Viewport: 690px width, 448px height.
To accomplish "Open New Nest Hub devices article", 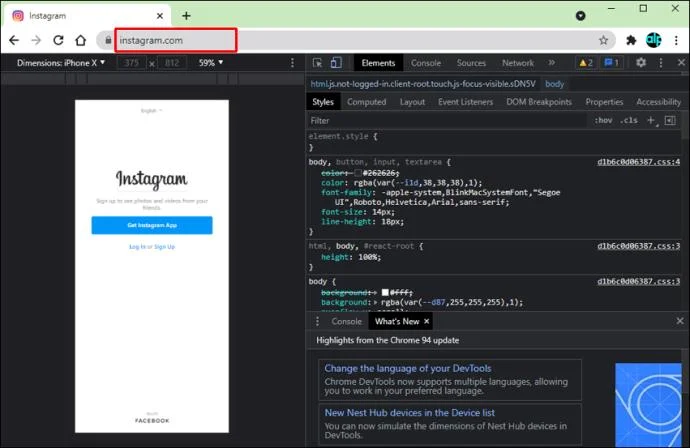I will [x=409, y=413].
